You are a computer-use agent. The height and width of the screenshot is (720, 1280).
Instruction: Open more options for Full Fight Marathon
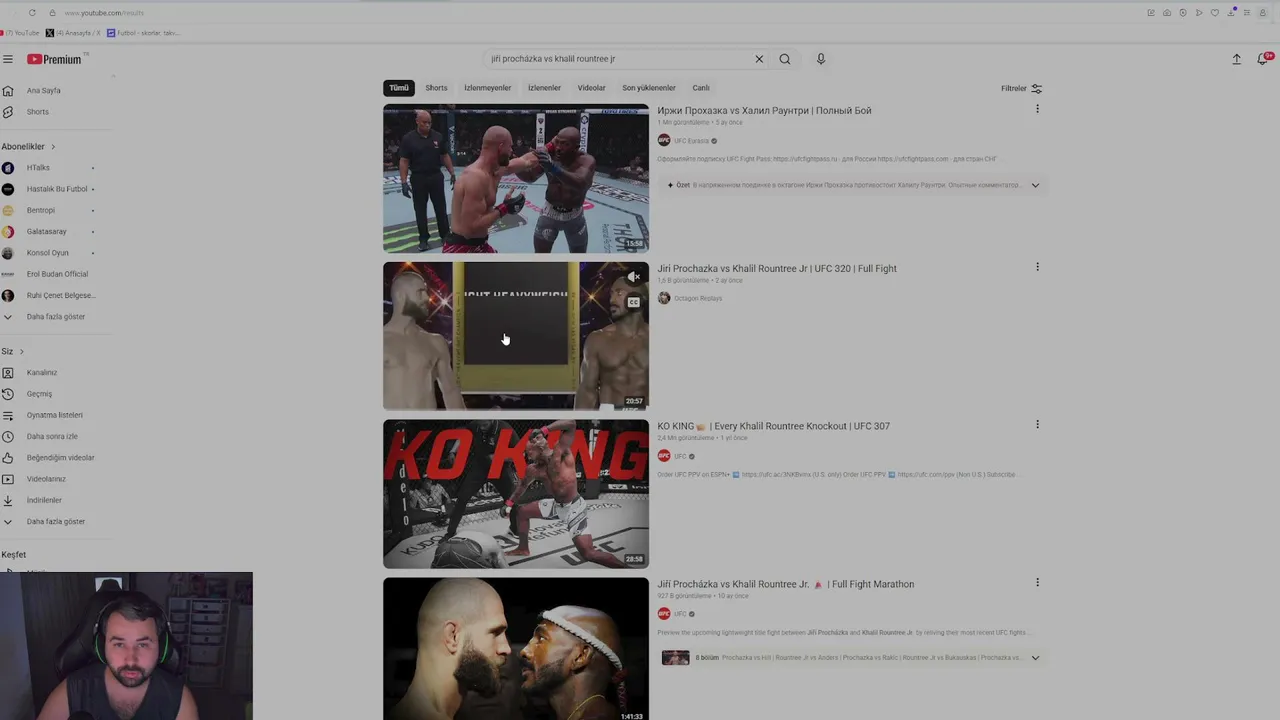coord(1037,582)
